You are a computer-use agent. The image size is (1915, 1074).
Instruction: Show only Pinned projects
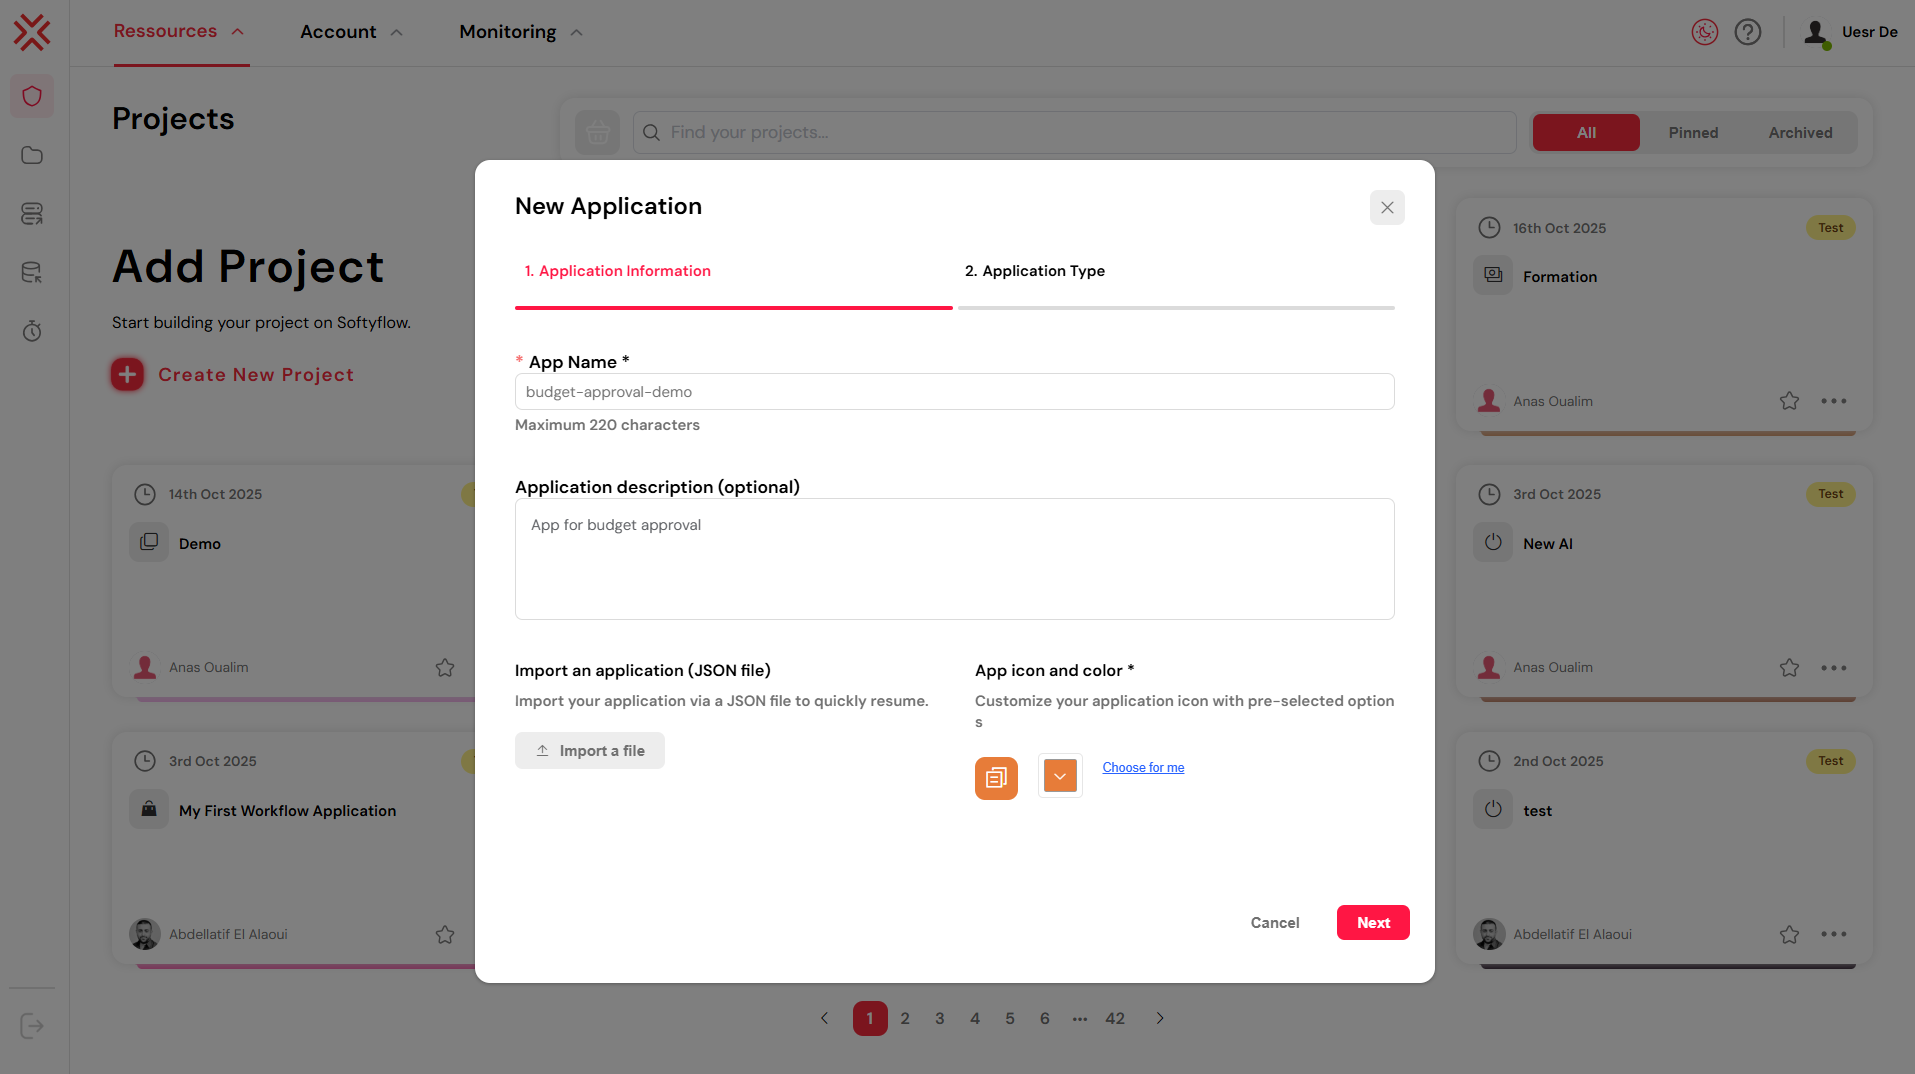tap(1693, 132)
